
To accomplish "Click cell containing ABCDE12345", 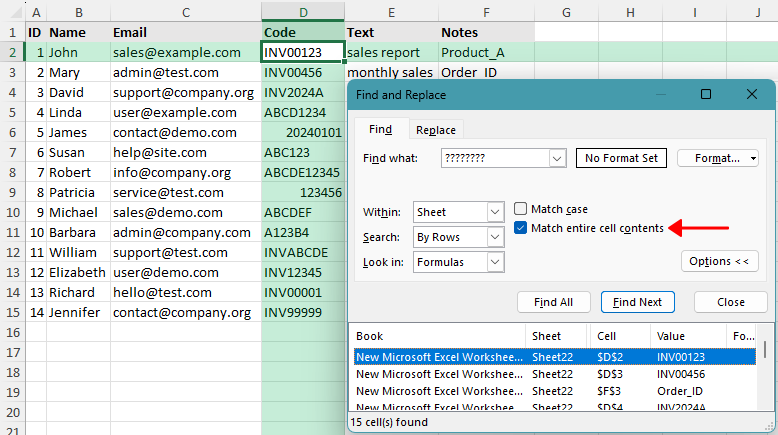I will (x=303, y=173).
